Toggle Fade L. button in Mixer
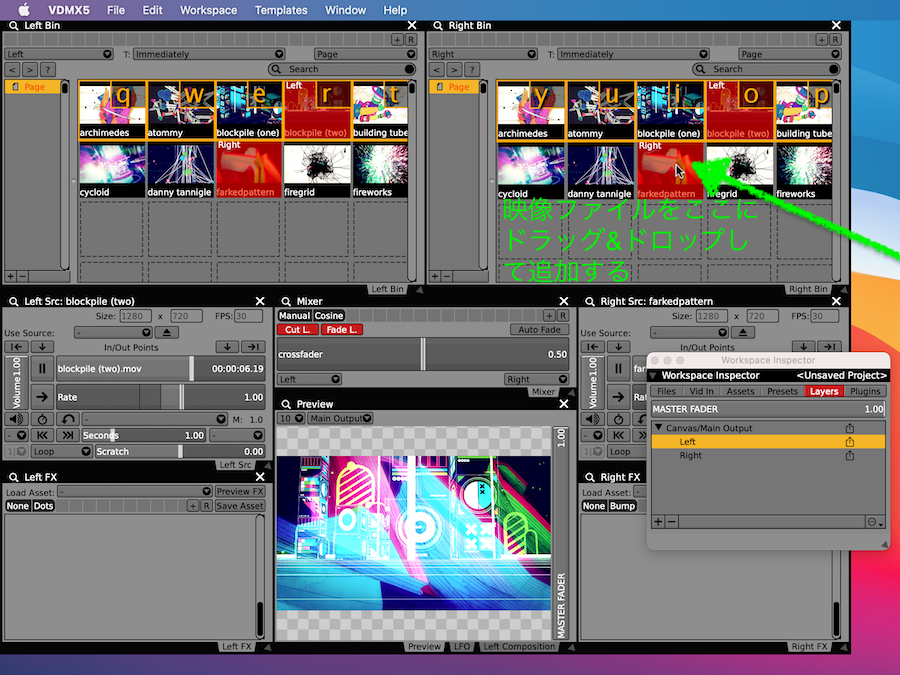 point(342,329)
